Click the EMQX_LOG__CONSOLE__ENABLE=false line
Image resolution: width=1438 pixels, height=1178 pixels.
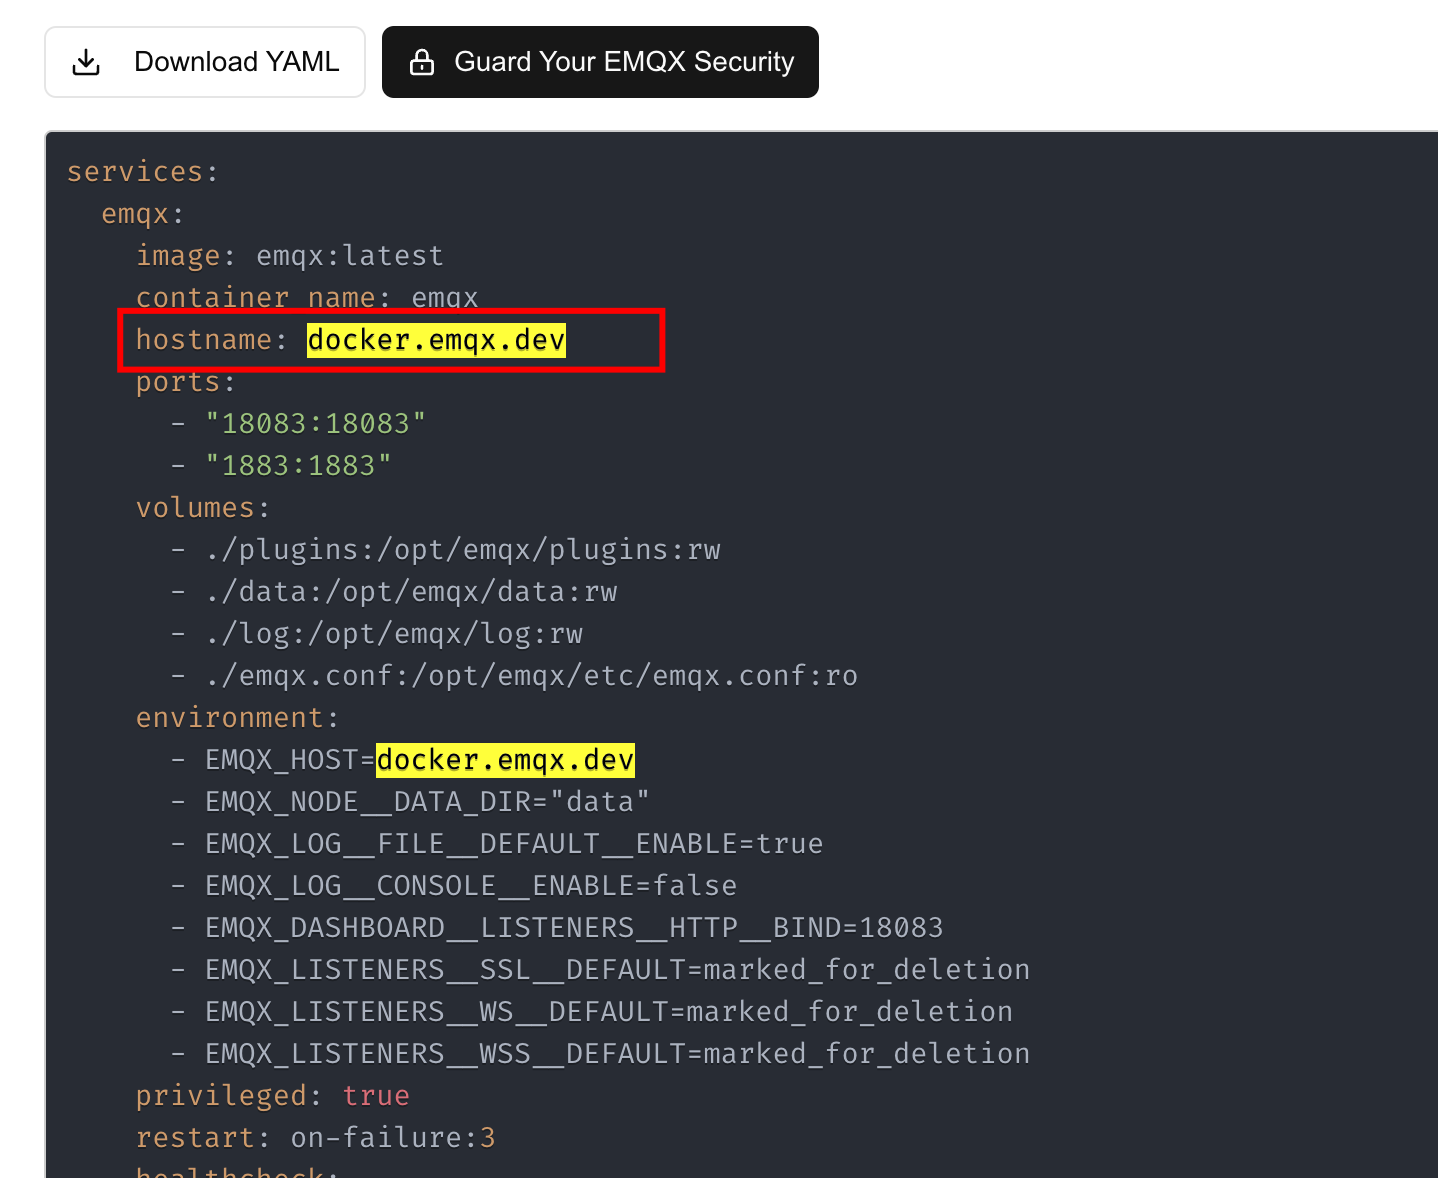(x=470, y=886)
